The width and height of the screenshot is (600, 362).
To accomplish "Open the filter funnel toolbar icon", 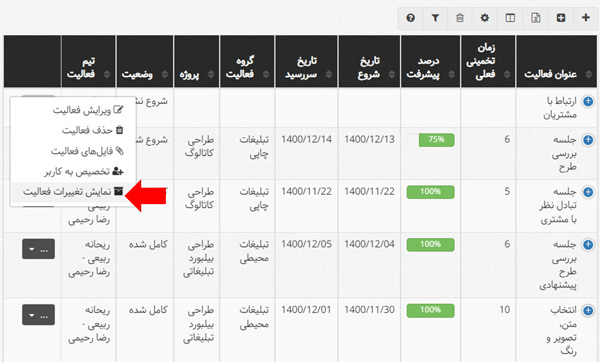I will pos(435,18).
